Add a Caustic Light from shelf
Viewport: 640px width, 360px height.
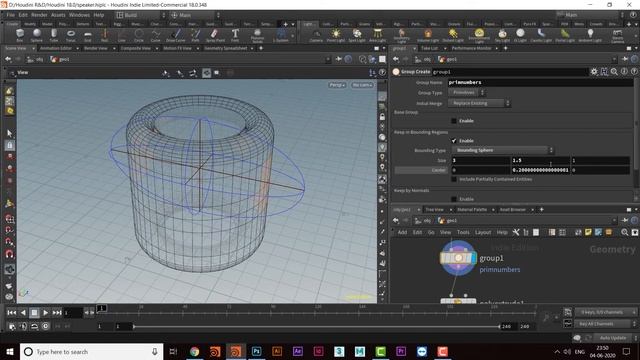pyautogui.click(x=541, y=35)
